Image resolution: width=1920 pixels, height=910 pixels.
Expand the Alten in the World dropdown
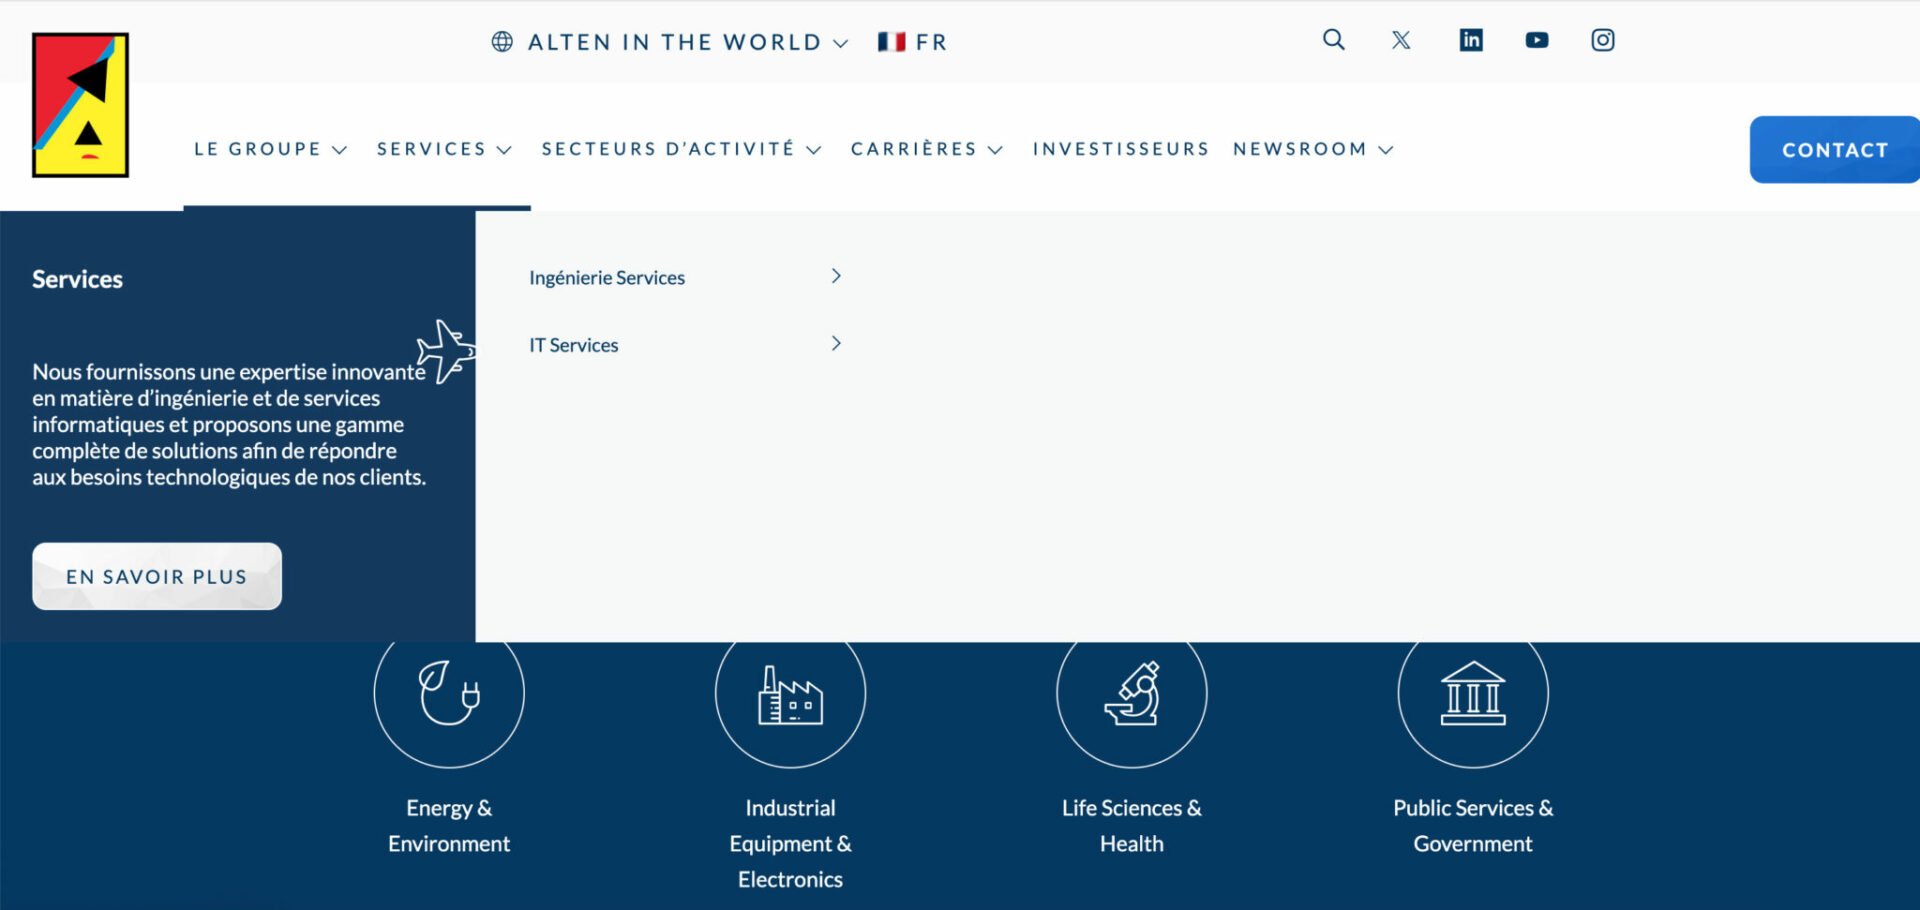tap(670, 42)
